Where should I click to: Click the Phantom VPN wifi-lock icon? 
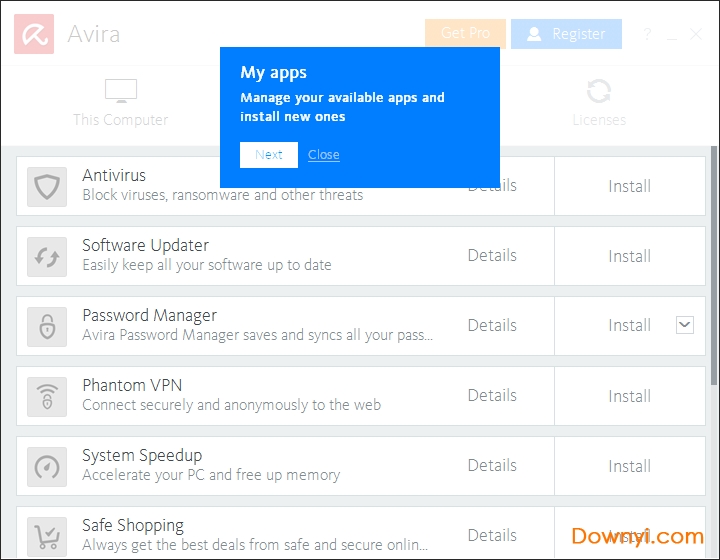pyautogui.click(x=47, y=397)
